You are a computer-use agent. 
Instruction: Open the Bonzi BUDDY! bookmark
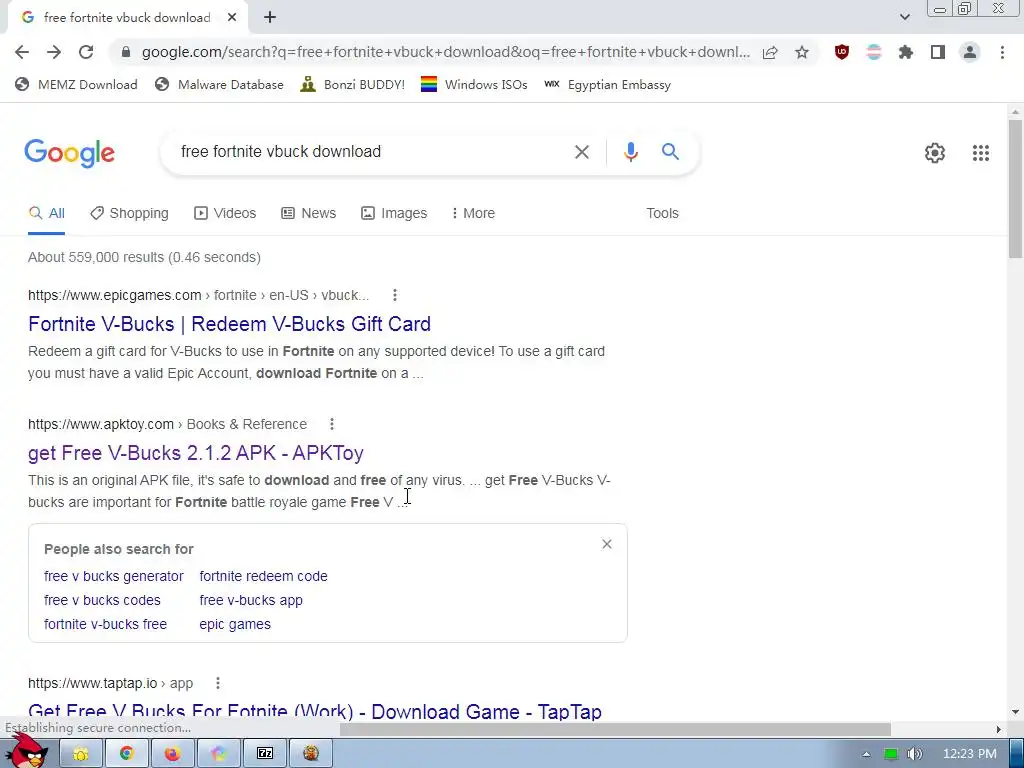[x=353, y=85]
